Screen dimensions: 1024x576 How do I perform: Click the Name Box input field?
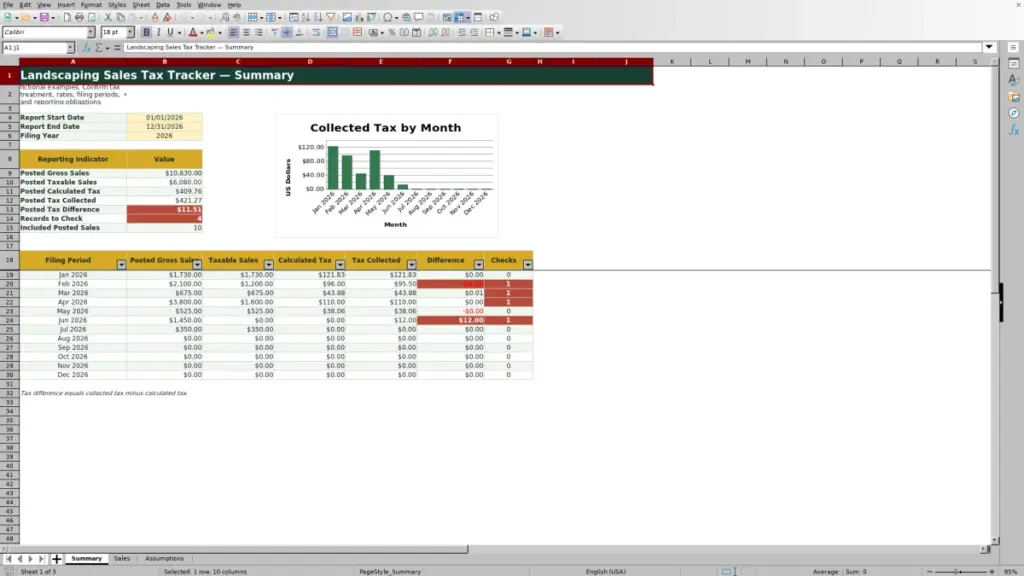[x=34, y=48]
